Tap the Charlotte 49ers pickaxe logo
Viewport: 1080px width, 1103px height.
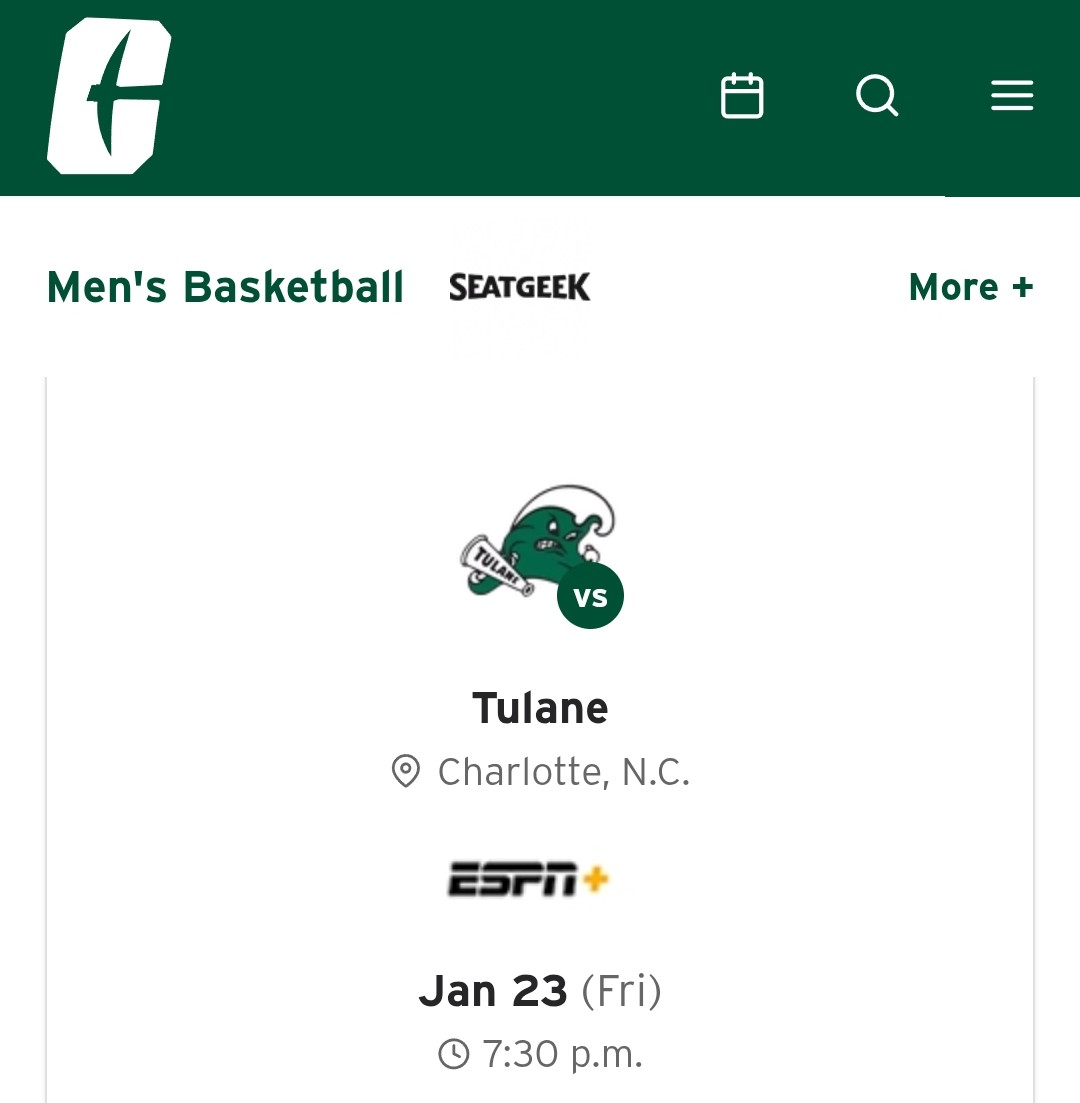pyautogui.click(x=108, y=96)
